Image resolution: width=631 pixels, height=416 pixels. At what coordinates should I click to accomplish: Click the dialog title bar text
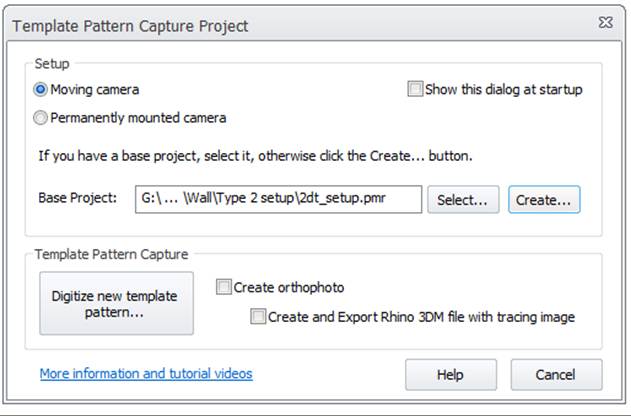tap(130, 25)
